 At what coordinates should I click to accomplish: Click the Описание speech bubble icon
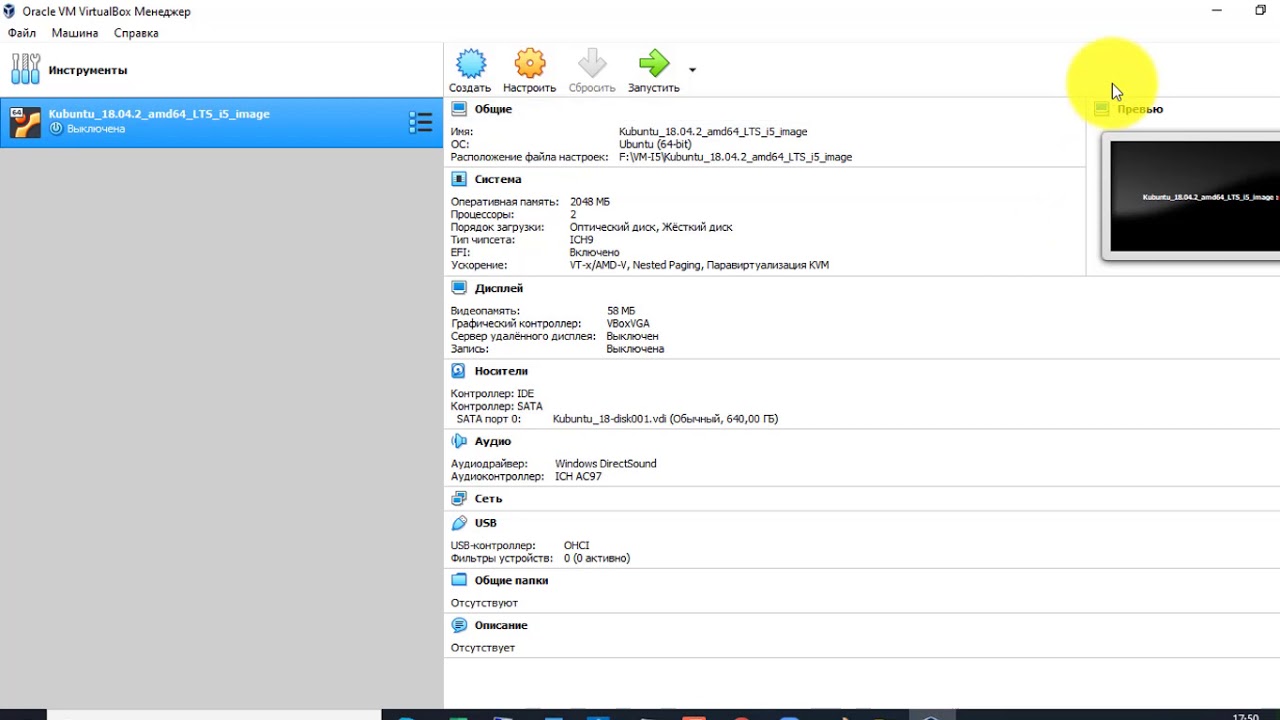coord(459,625)
